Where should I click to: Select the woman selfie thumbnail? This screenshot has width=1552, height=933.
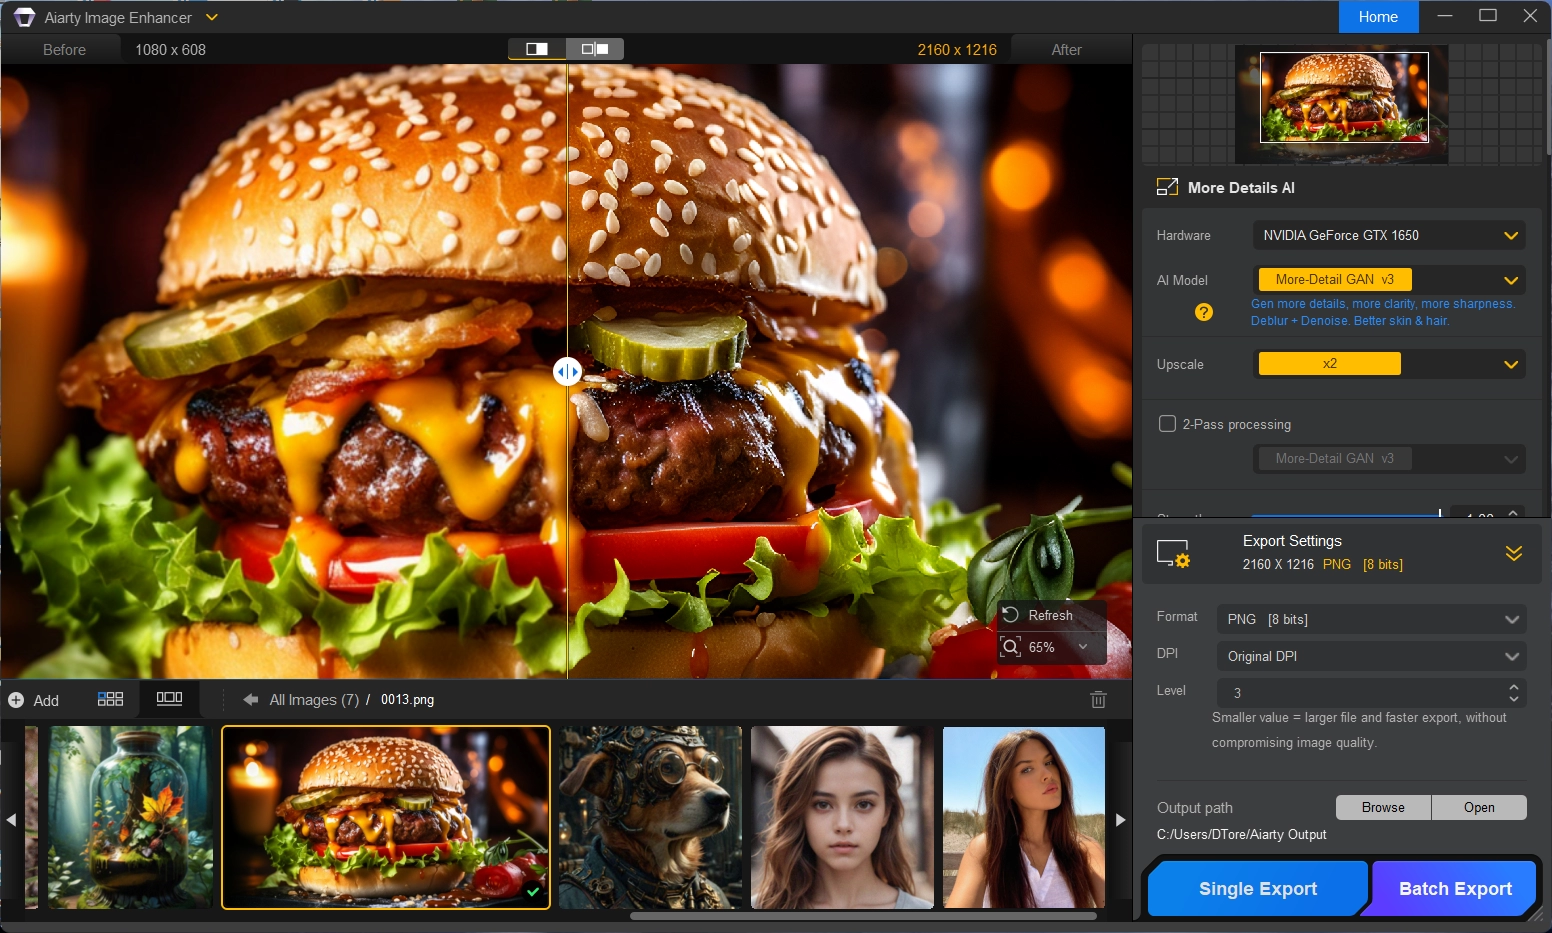click(1024, 817)
